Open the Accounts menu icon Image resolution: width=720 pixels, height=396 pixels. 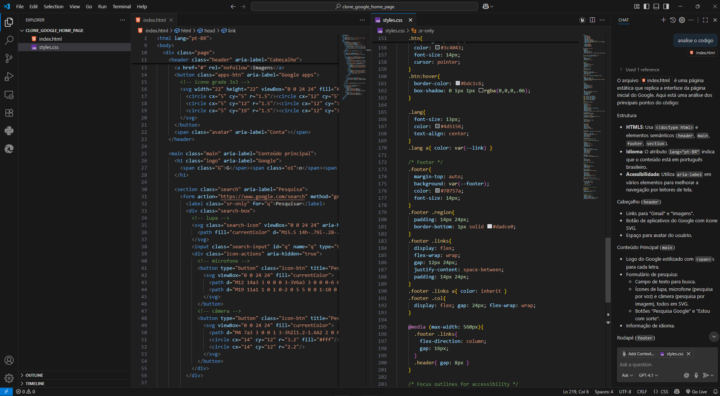9,361
